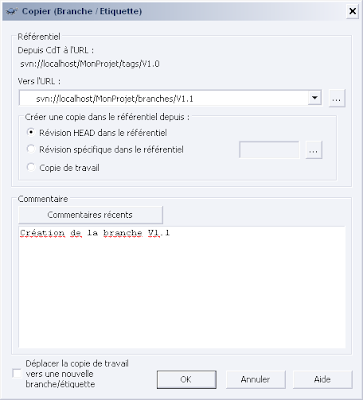This screenshot has width=363, height=400.
Task: Select Révision HEAD dans le référentiel
Action: 97,133
